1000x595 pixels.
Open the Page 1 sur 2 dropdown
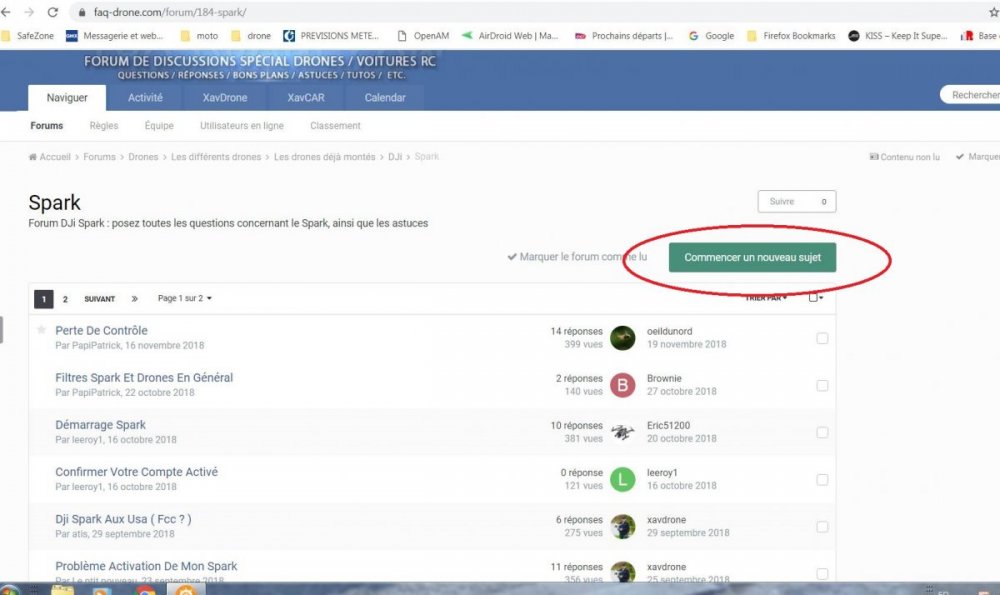(x=185, y=298)
